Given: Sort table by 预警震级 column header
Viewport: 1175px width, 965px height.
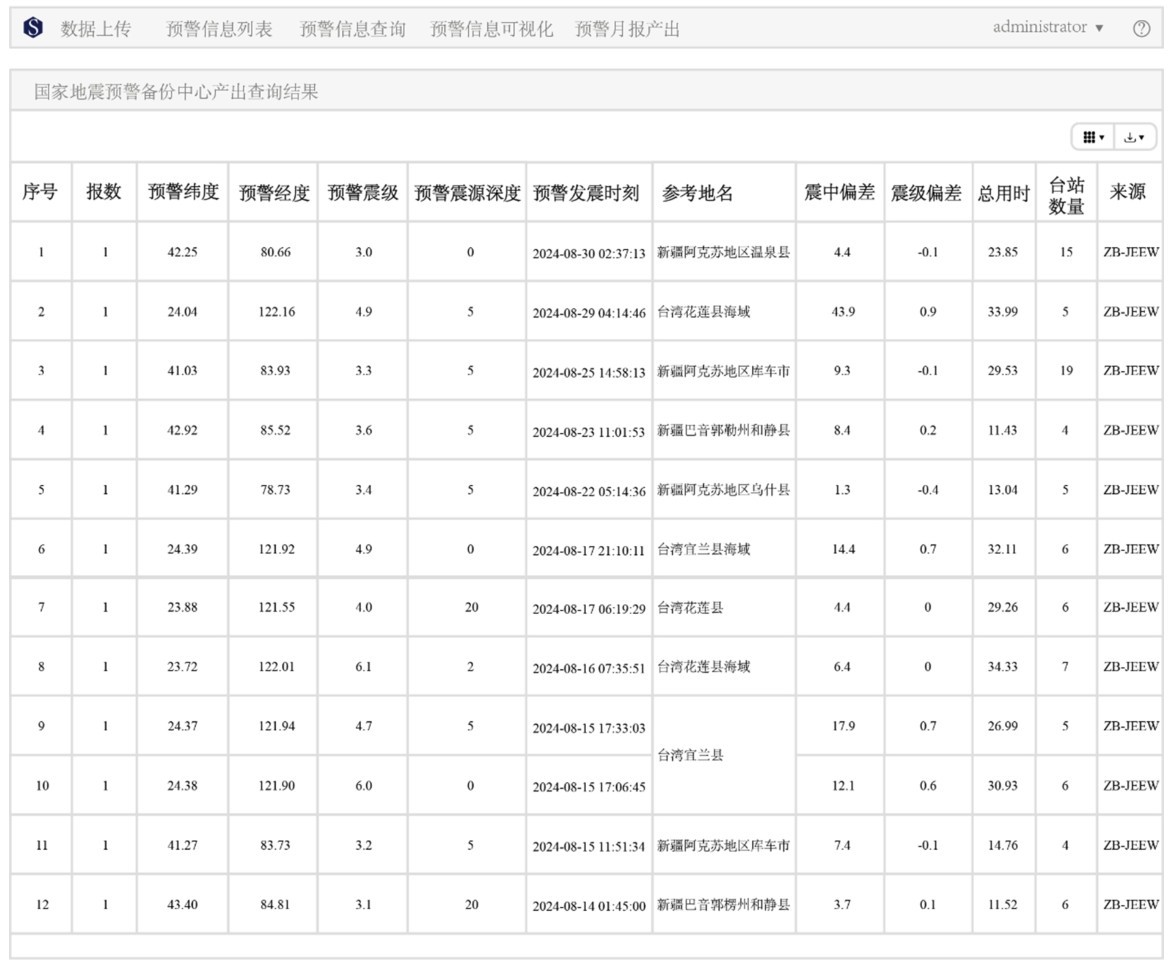Looking at the screenshot, I should (x=363, y=193).
